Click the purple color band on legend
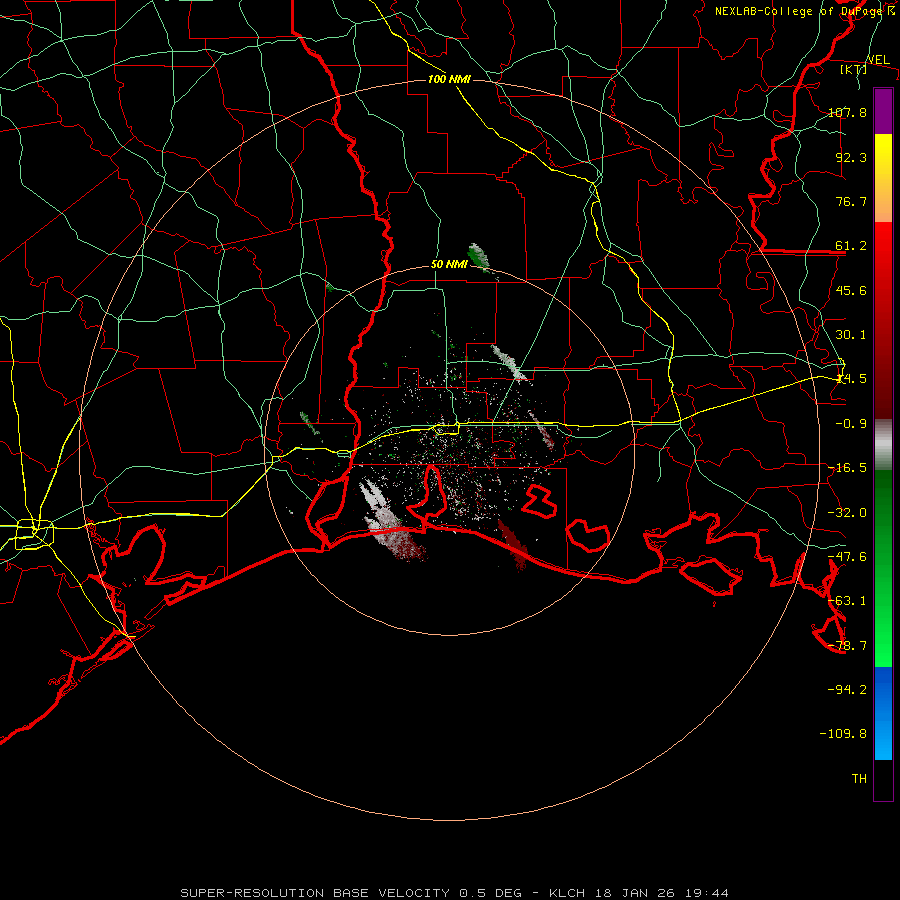This screenshot has height=900, width=900. tap(883, 112)
